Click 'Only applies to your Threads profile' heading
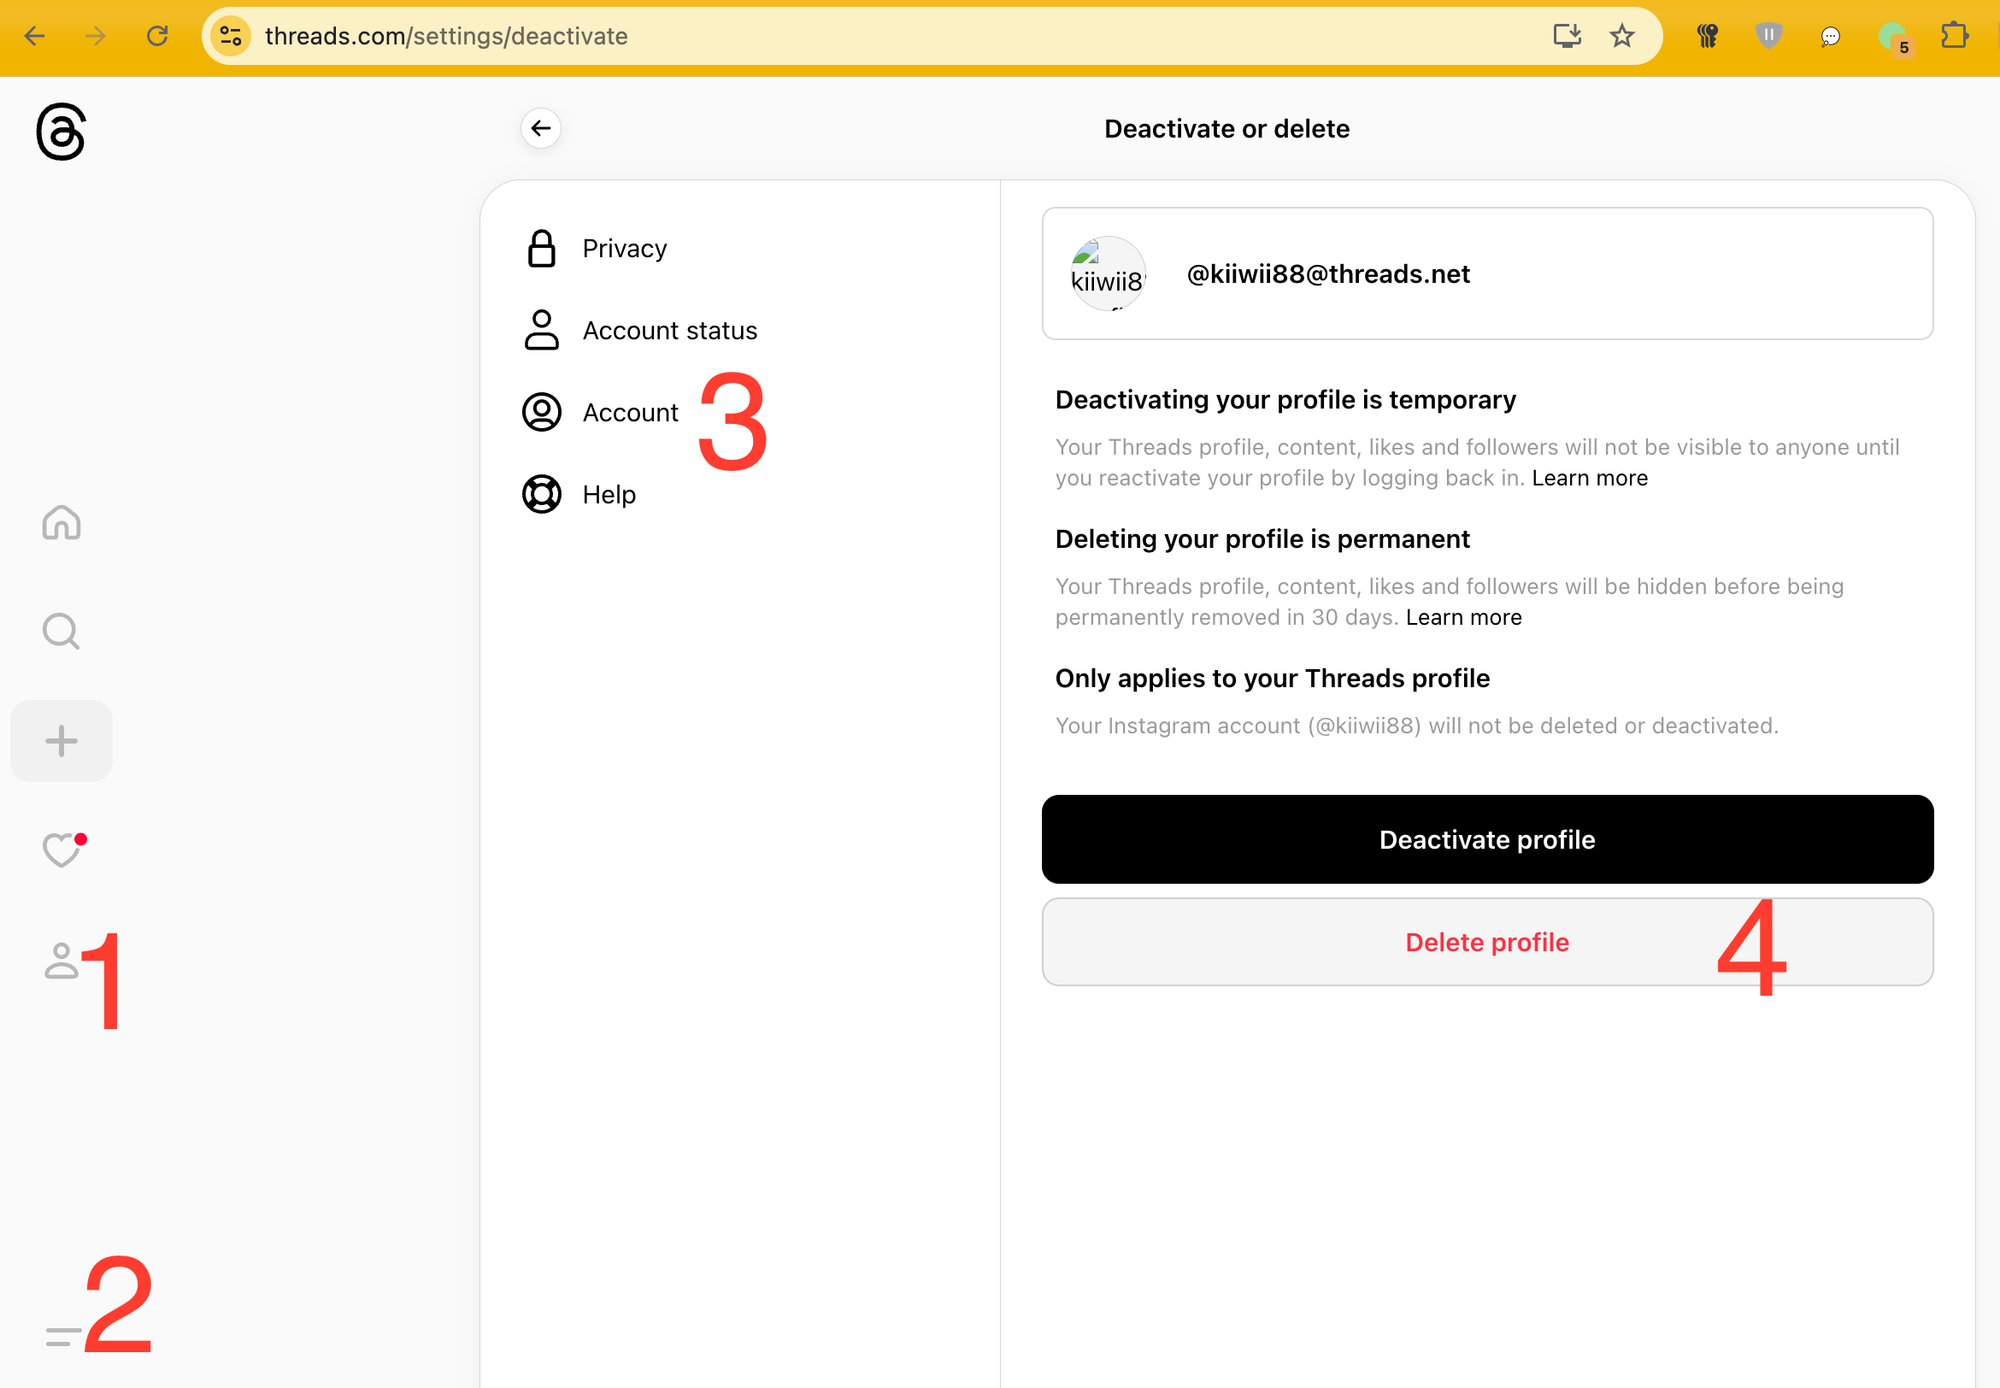This screenshot has width=2000, height=1388. point(1272,678)
